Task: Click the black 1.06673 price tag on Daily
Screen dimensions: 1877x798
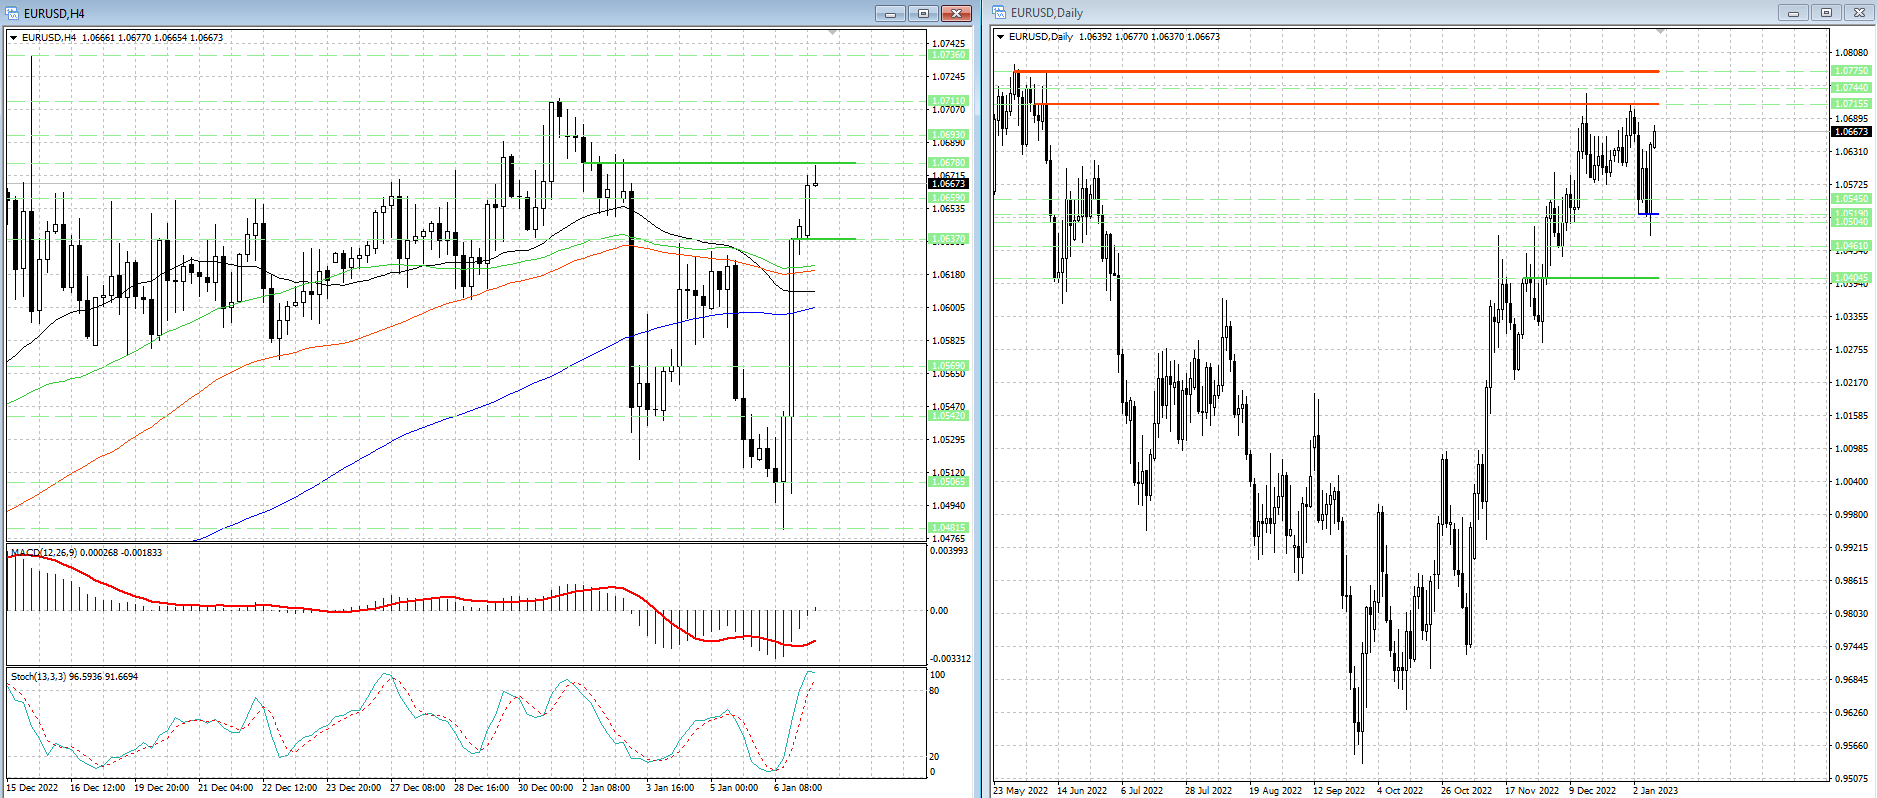Action: tap(1851, 132)
